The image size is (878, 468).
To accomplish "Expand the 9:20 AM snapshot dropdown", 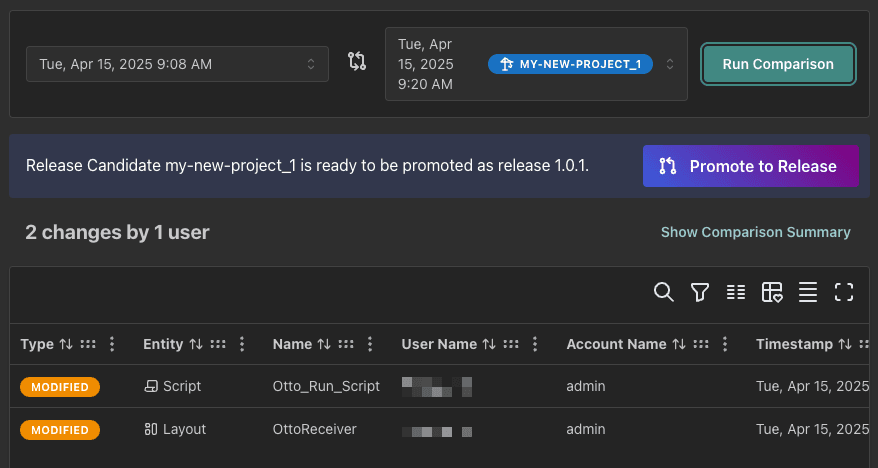I will pyautogui.click(x=669, y=64).
